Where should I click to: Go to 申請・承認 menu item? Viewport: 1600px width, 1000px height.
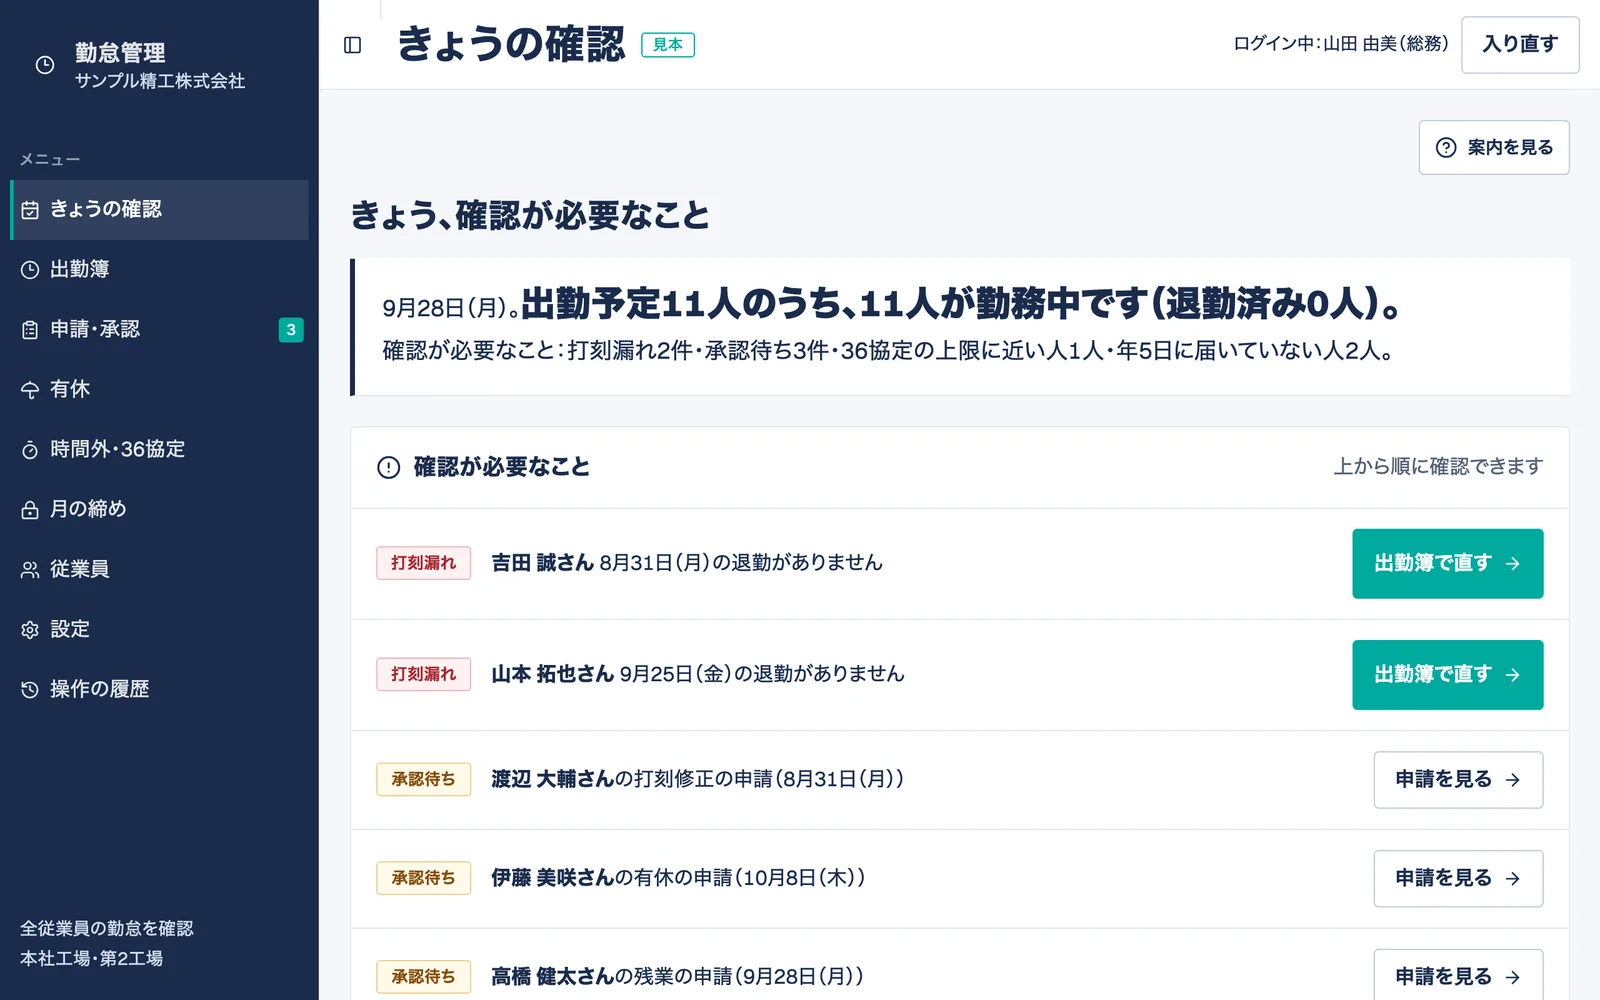[160, 330]
